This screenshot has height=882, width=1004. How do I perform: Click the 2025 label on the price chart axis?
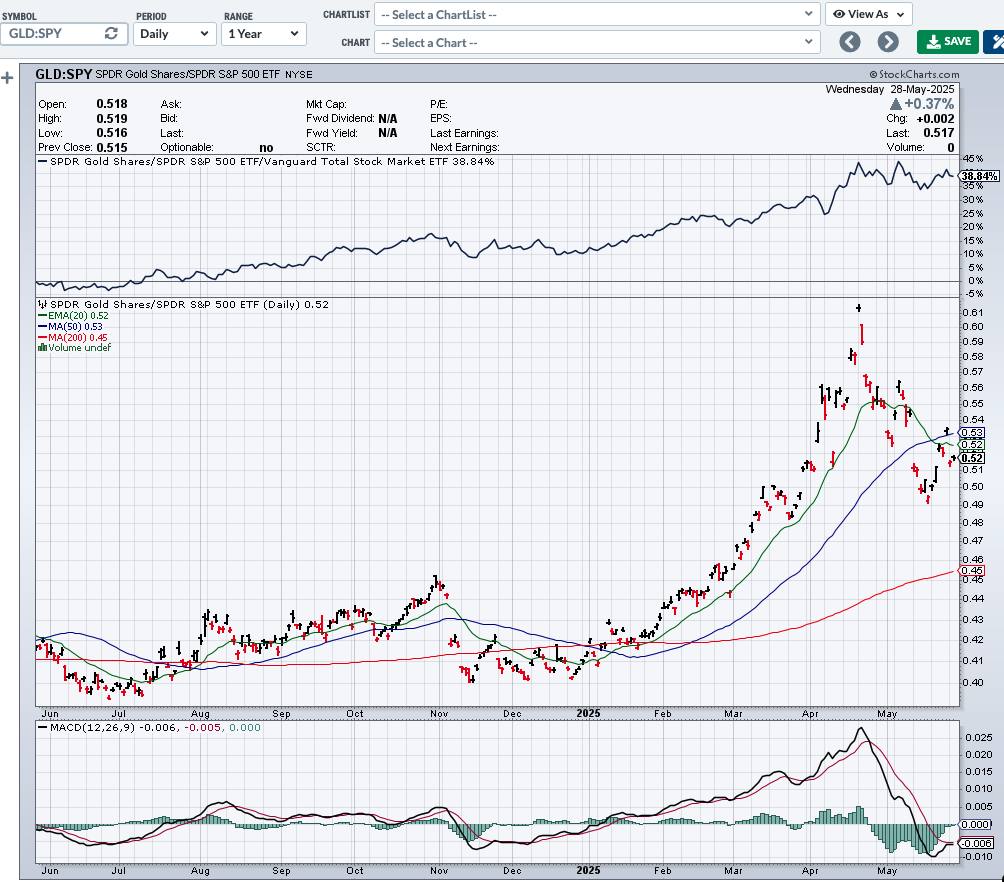click(588, 713)
